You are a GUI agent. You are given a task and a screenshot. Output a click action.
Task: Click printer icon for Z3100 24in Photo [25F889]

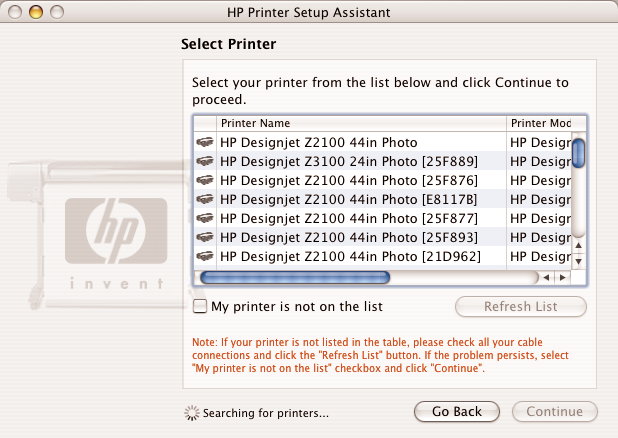pos(205,161)
